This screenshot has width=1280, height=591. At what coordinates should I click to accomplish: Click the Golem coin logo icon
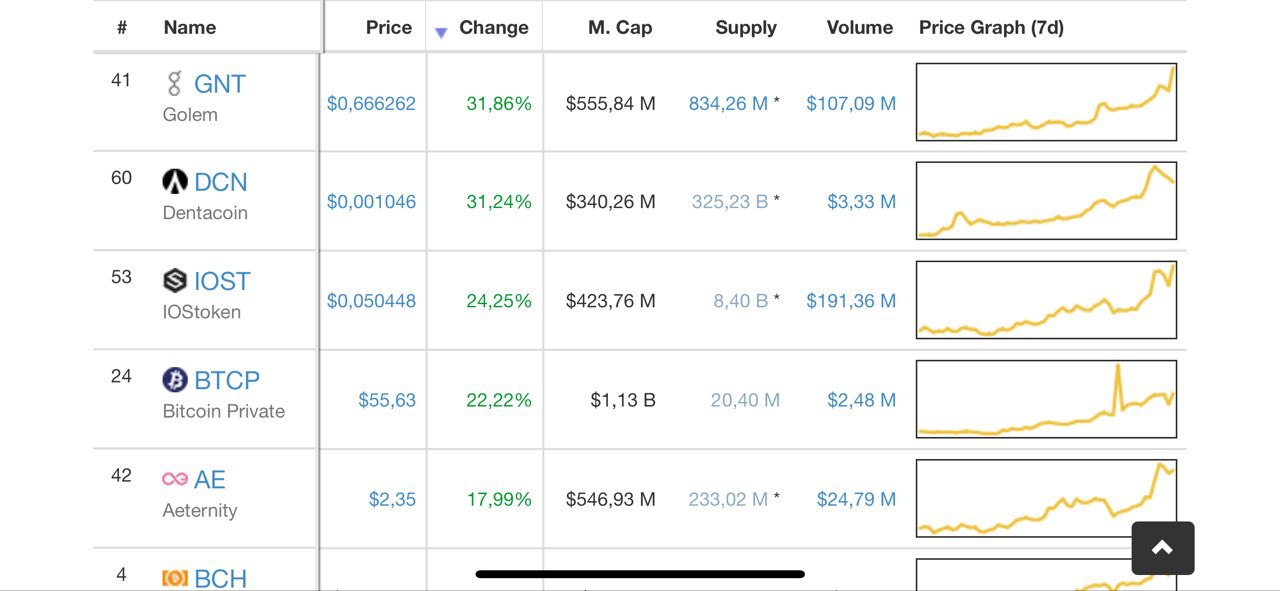pos(175,83)
